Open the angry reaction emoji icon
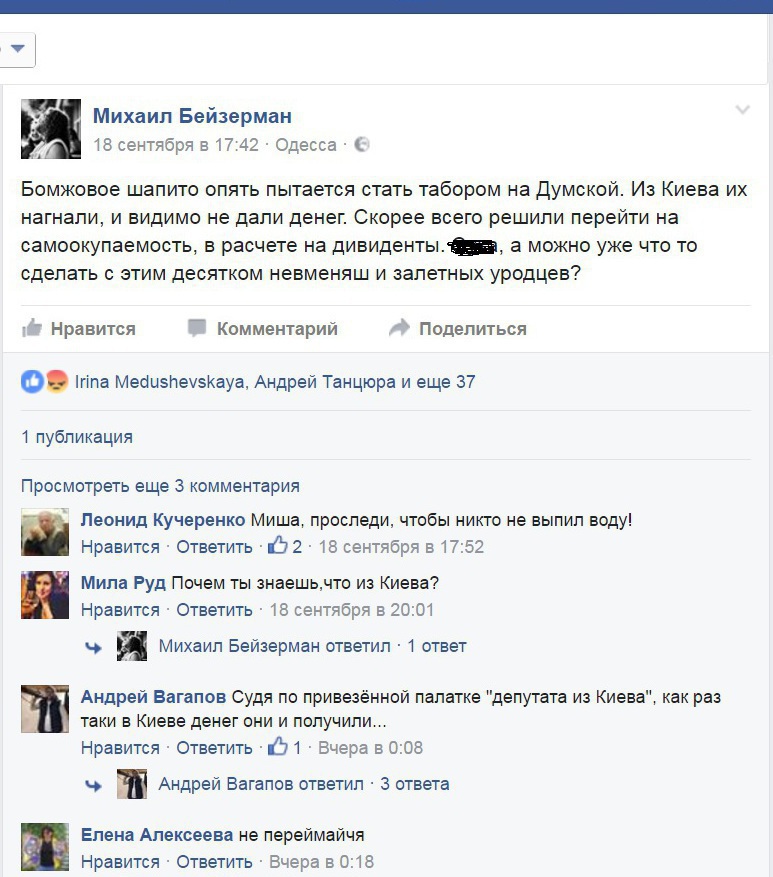The height and width of the screenshot is (877, 773). [x=56, y=382]
